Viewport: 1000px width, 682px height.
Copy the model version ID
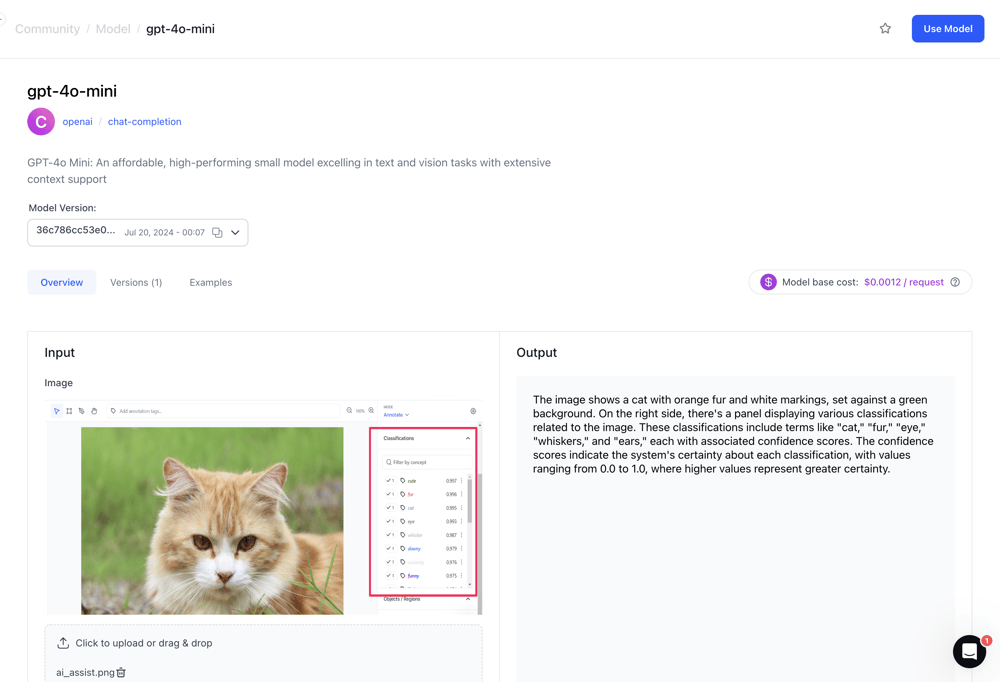click(x=217, y=233)
